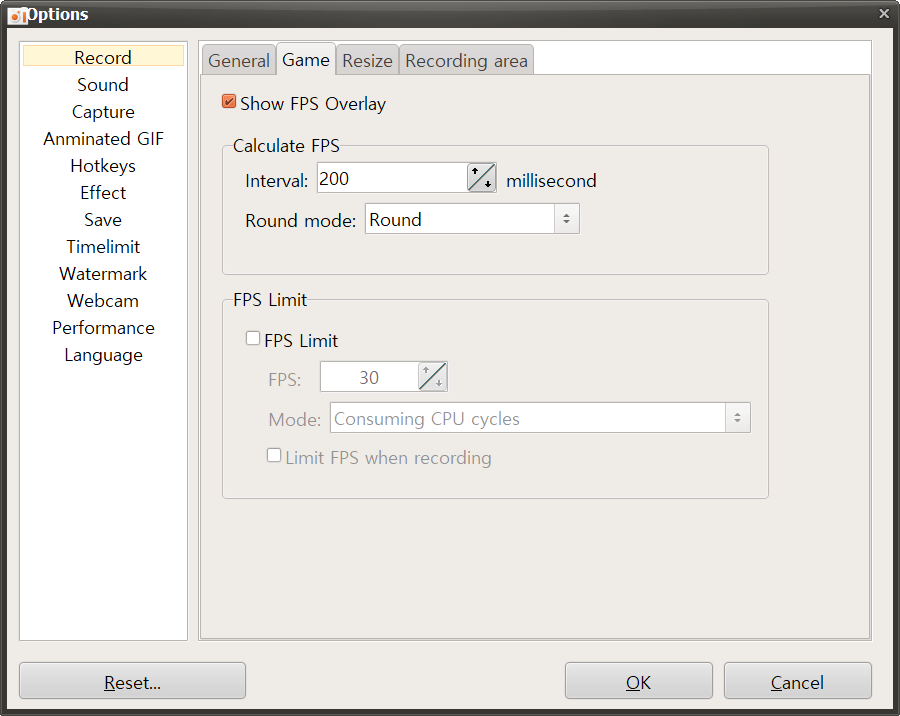Switch to the General tab
Viewport: 900px width, 716px height.
click(x=239, y=60)
